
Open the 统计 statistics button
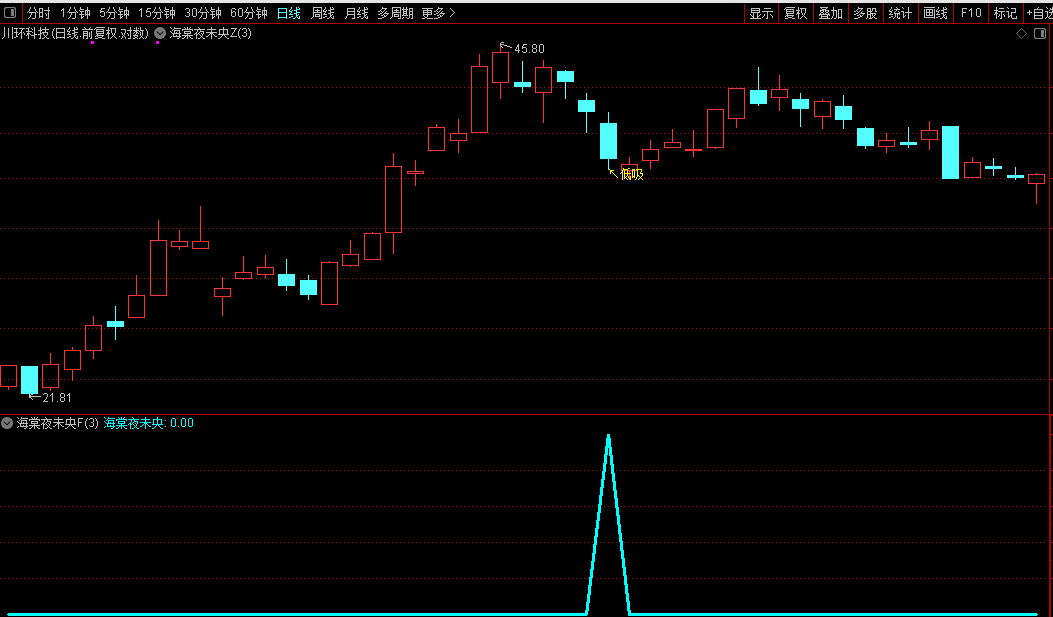901,13
